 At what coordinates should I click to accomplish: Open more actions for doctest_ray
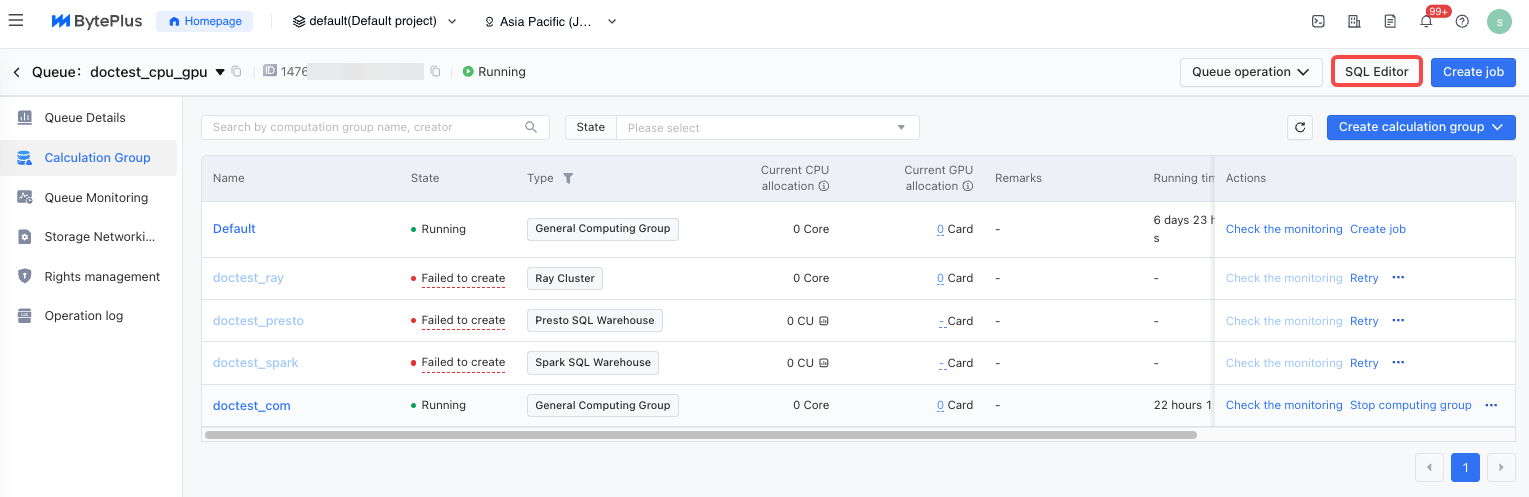(x=1398, y=278)
